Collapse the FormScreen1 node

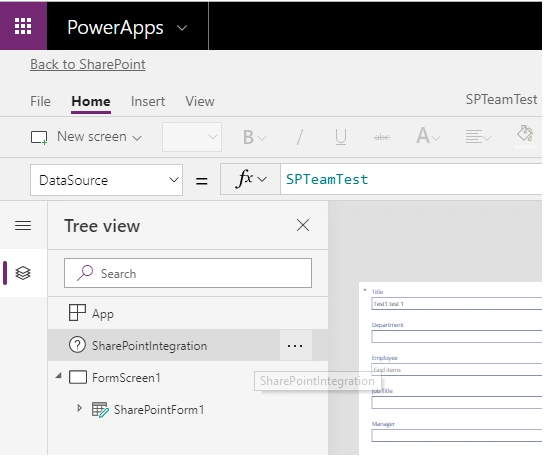pyautogui.click(x=59, y=376)
